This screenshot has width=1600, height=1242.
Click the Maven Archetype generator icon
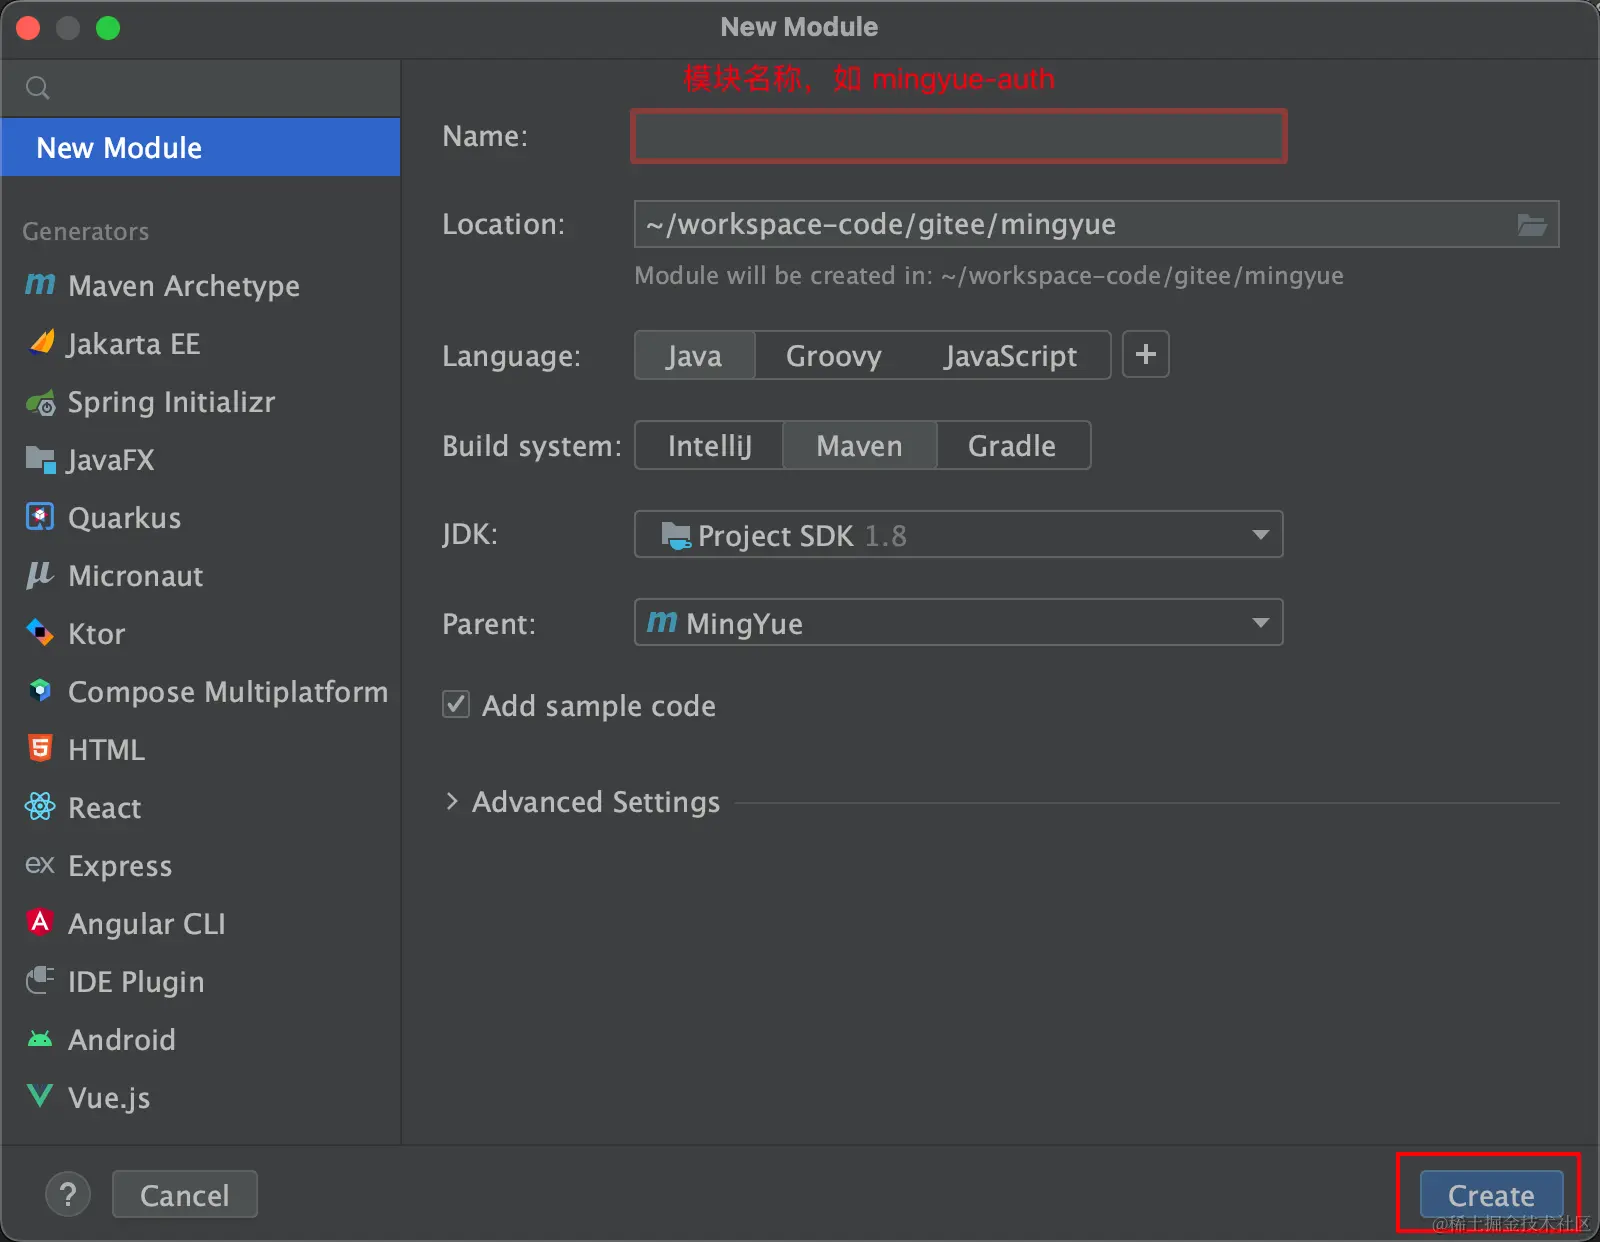40,285
